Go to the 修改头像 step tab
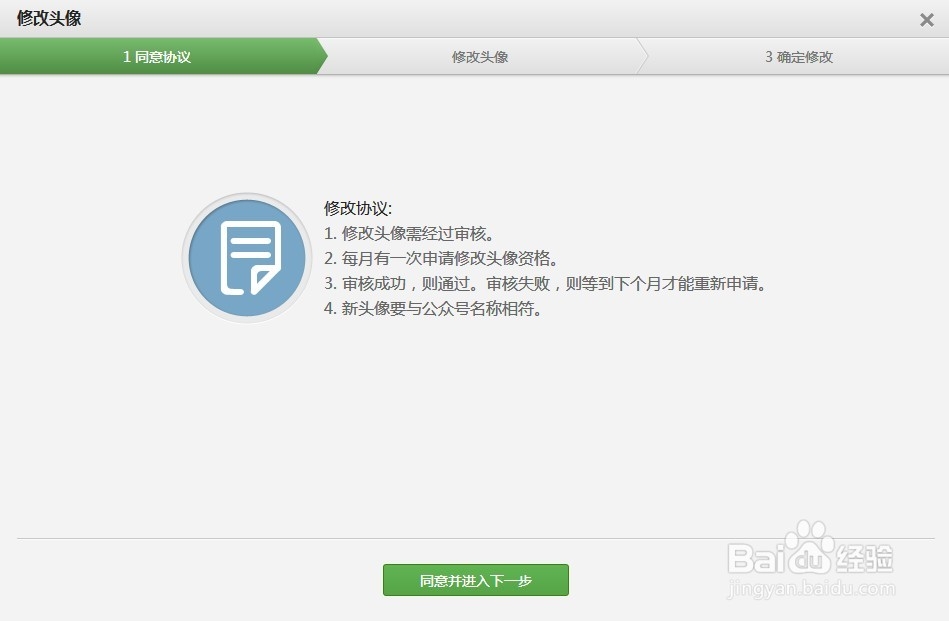949x621 pixels. [482, 56]
